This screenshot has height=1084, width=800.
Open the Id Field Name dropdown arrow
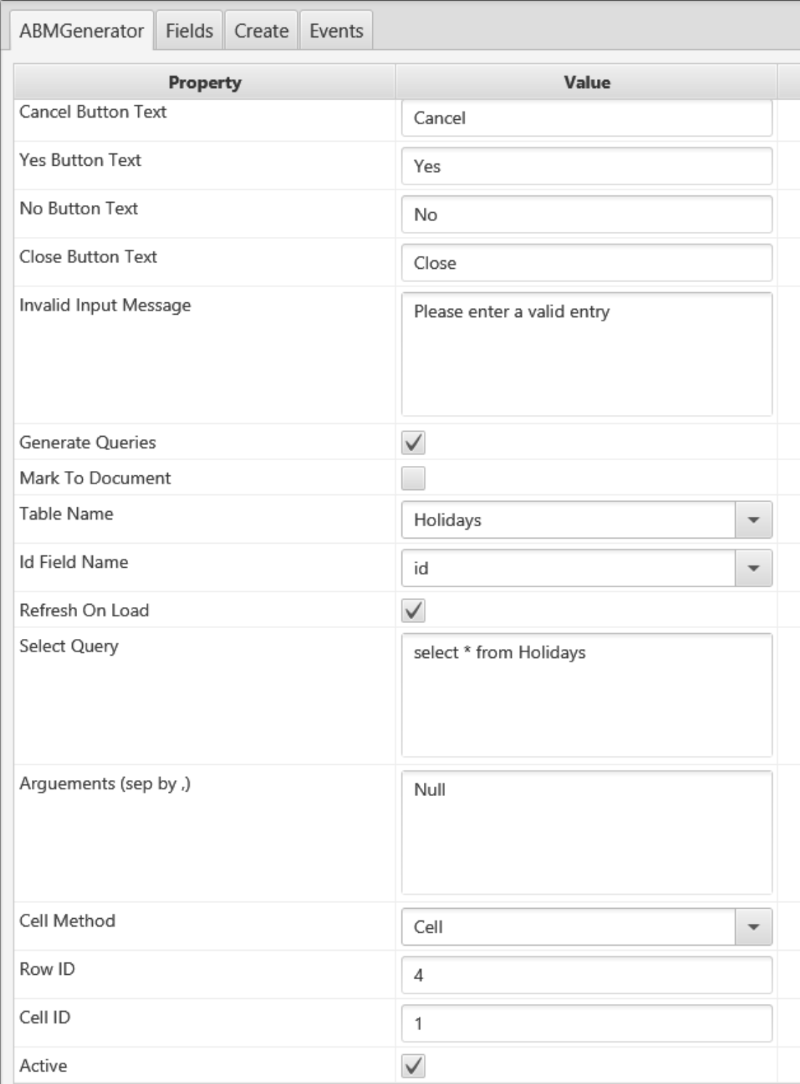[753, 568]
